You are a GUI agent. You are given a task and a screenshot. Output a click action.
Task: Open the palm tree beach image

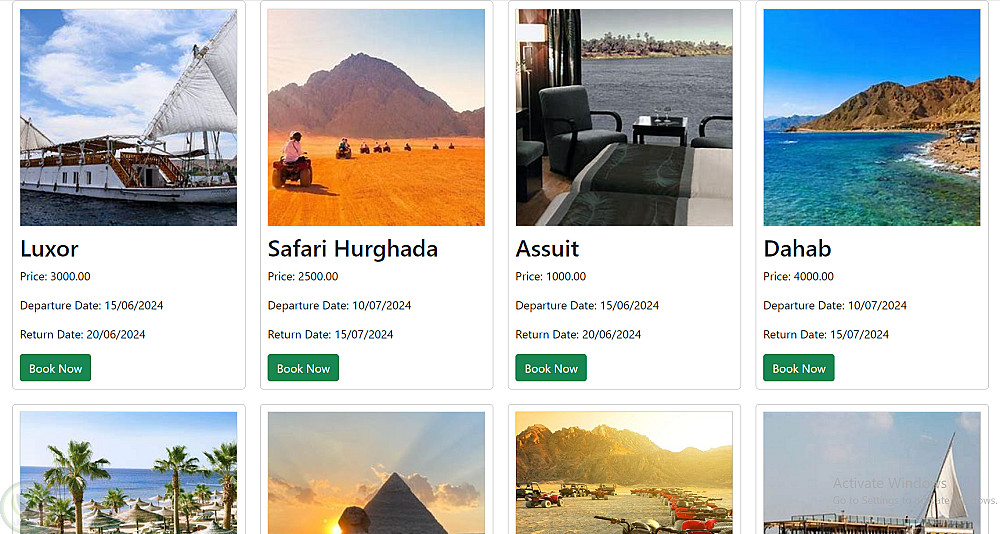pyautogui.click(x=128, y=472)
